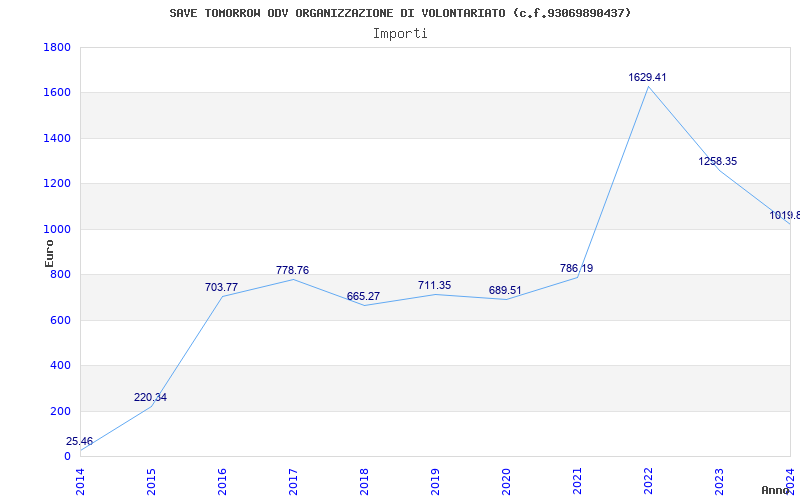Select the 400 y-axis tick label
This screenshot has width=800, height=500.
point(60,366)
